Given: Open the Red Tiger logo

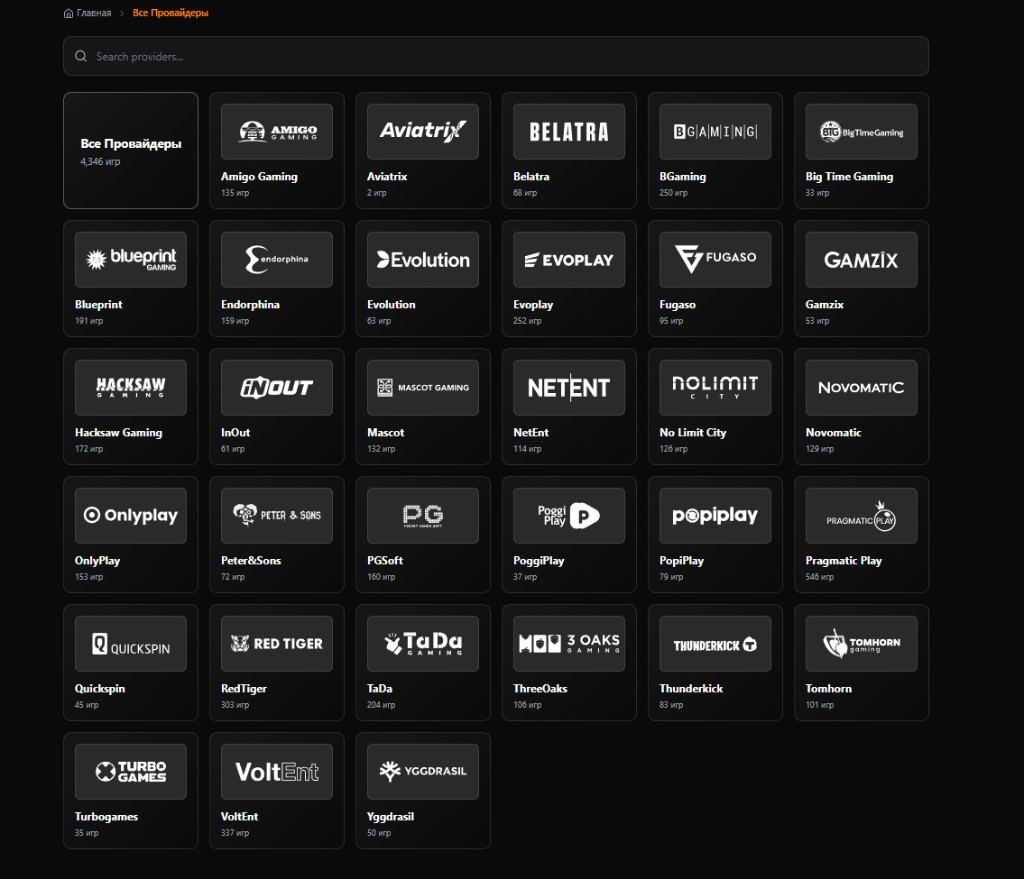Looking at the screenshot, I should pos(277,643).
